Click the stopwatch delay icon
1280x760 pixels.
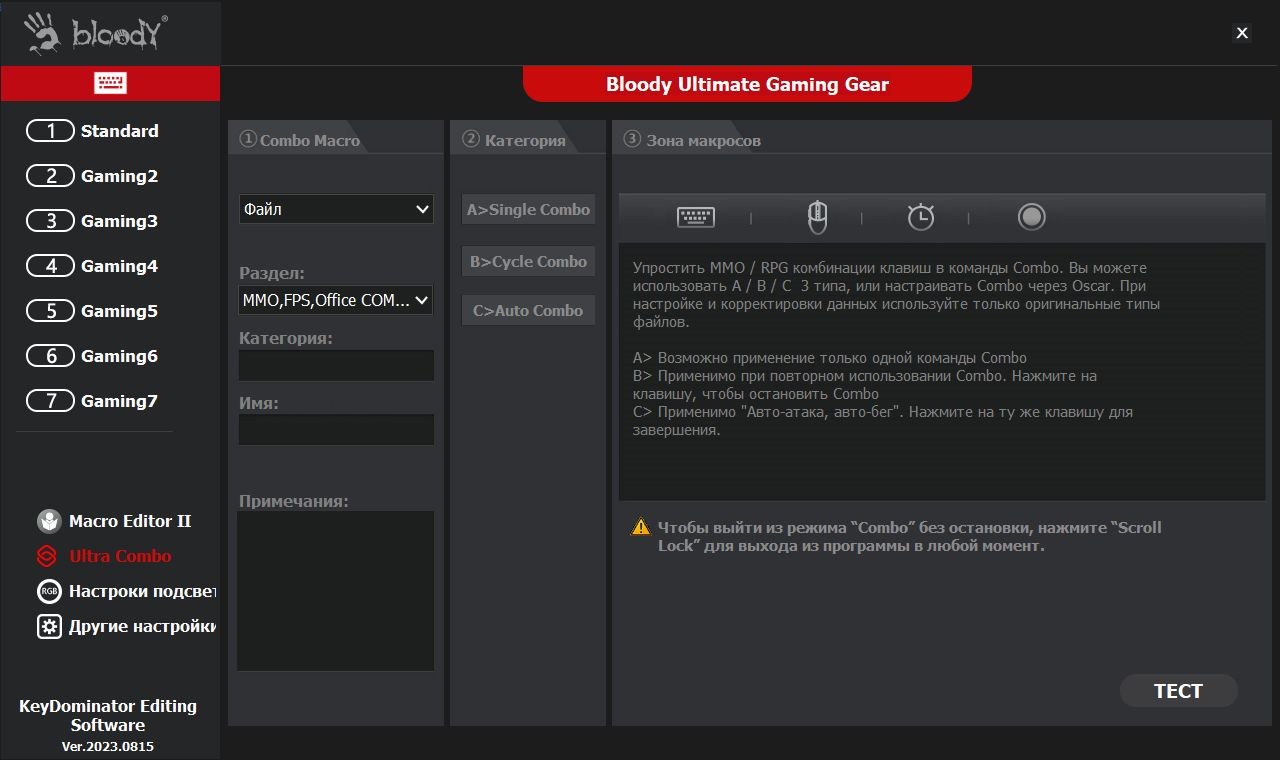click(920, 217)
